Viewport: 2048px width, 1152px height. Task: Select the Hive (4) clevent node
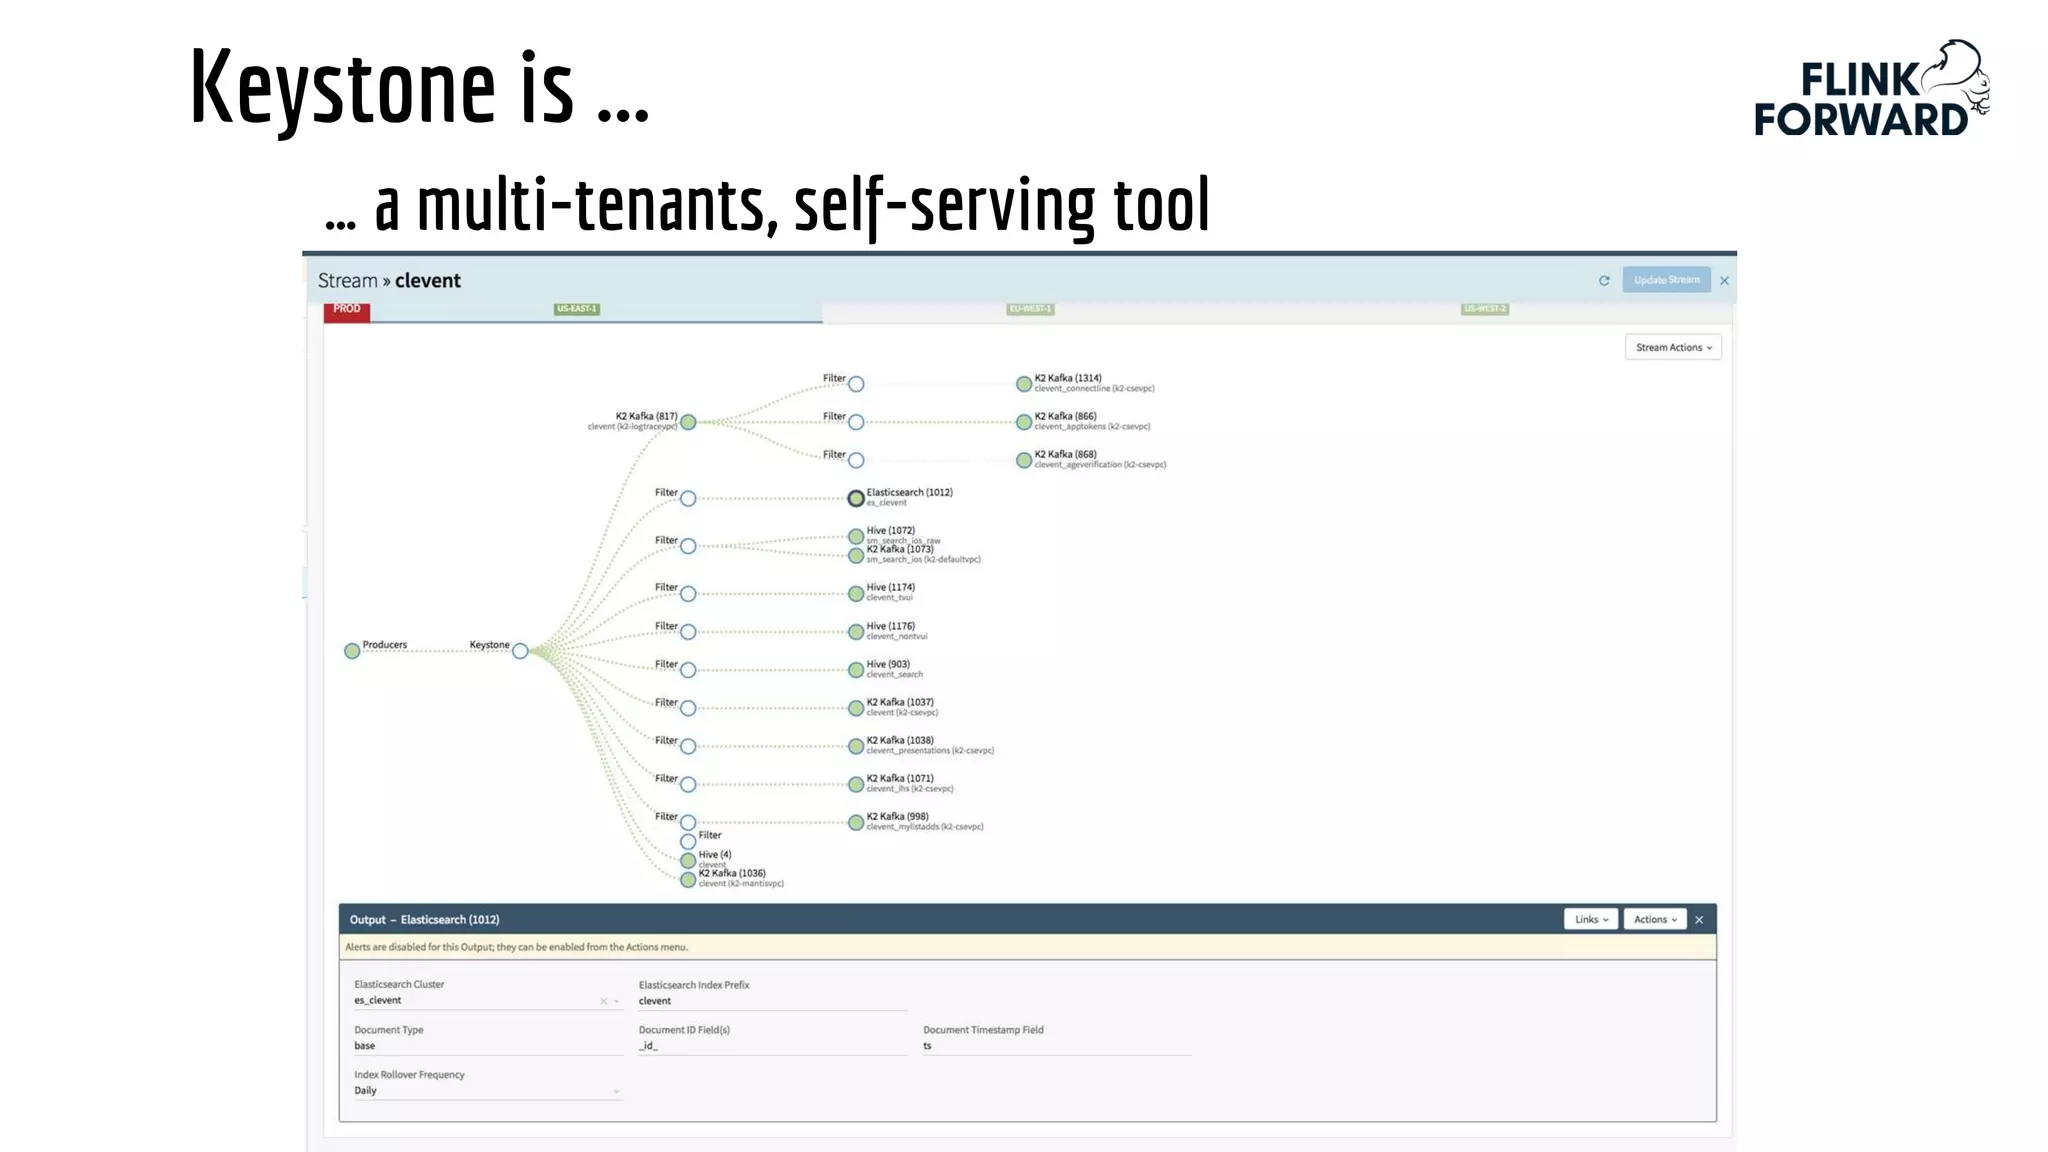pyautogui.click(x=688, y=861)
